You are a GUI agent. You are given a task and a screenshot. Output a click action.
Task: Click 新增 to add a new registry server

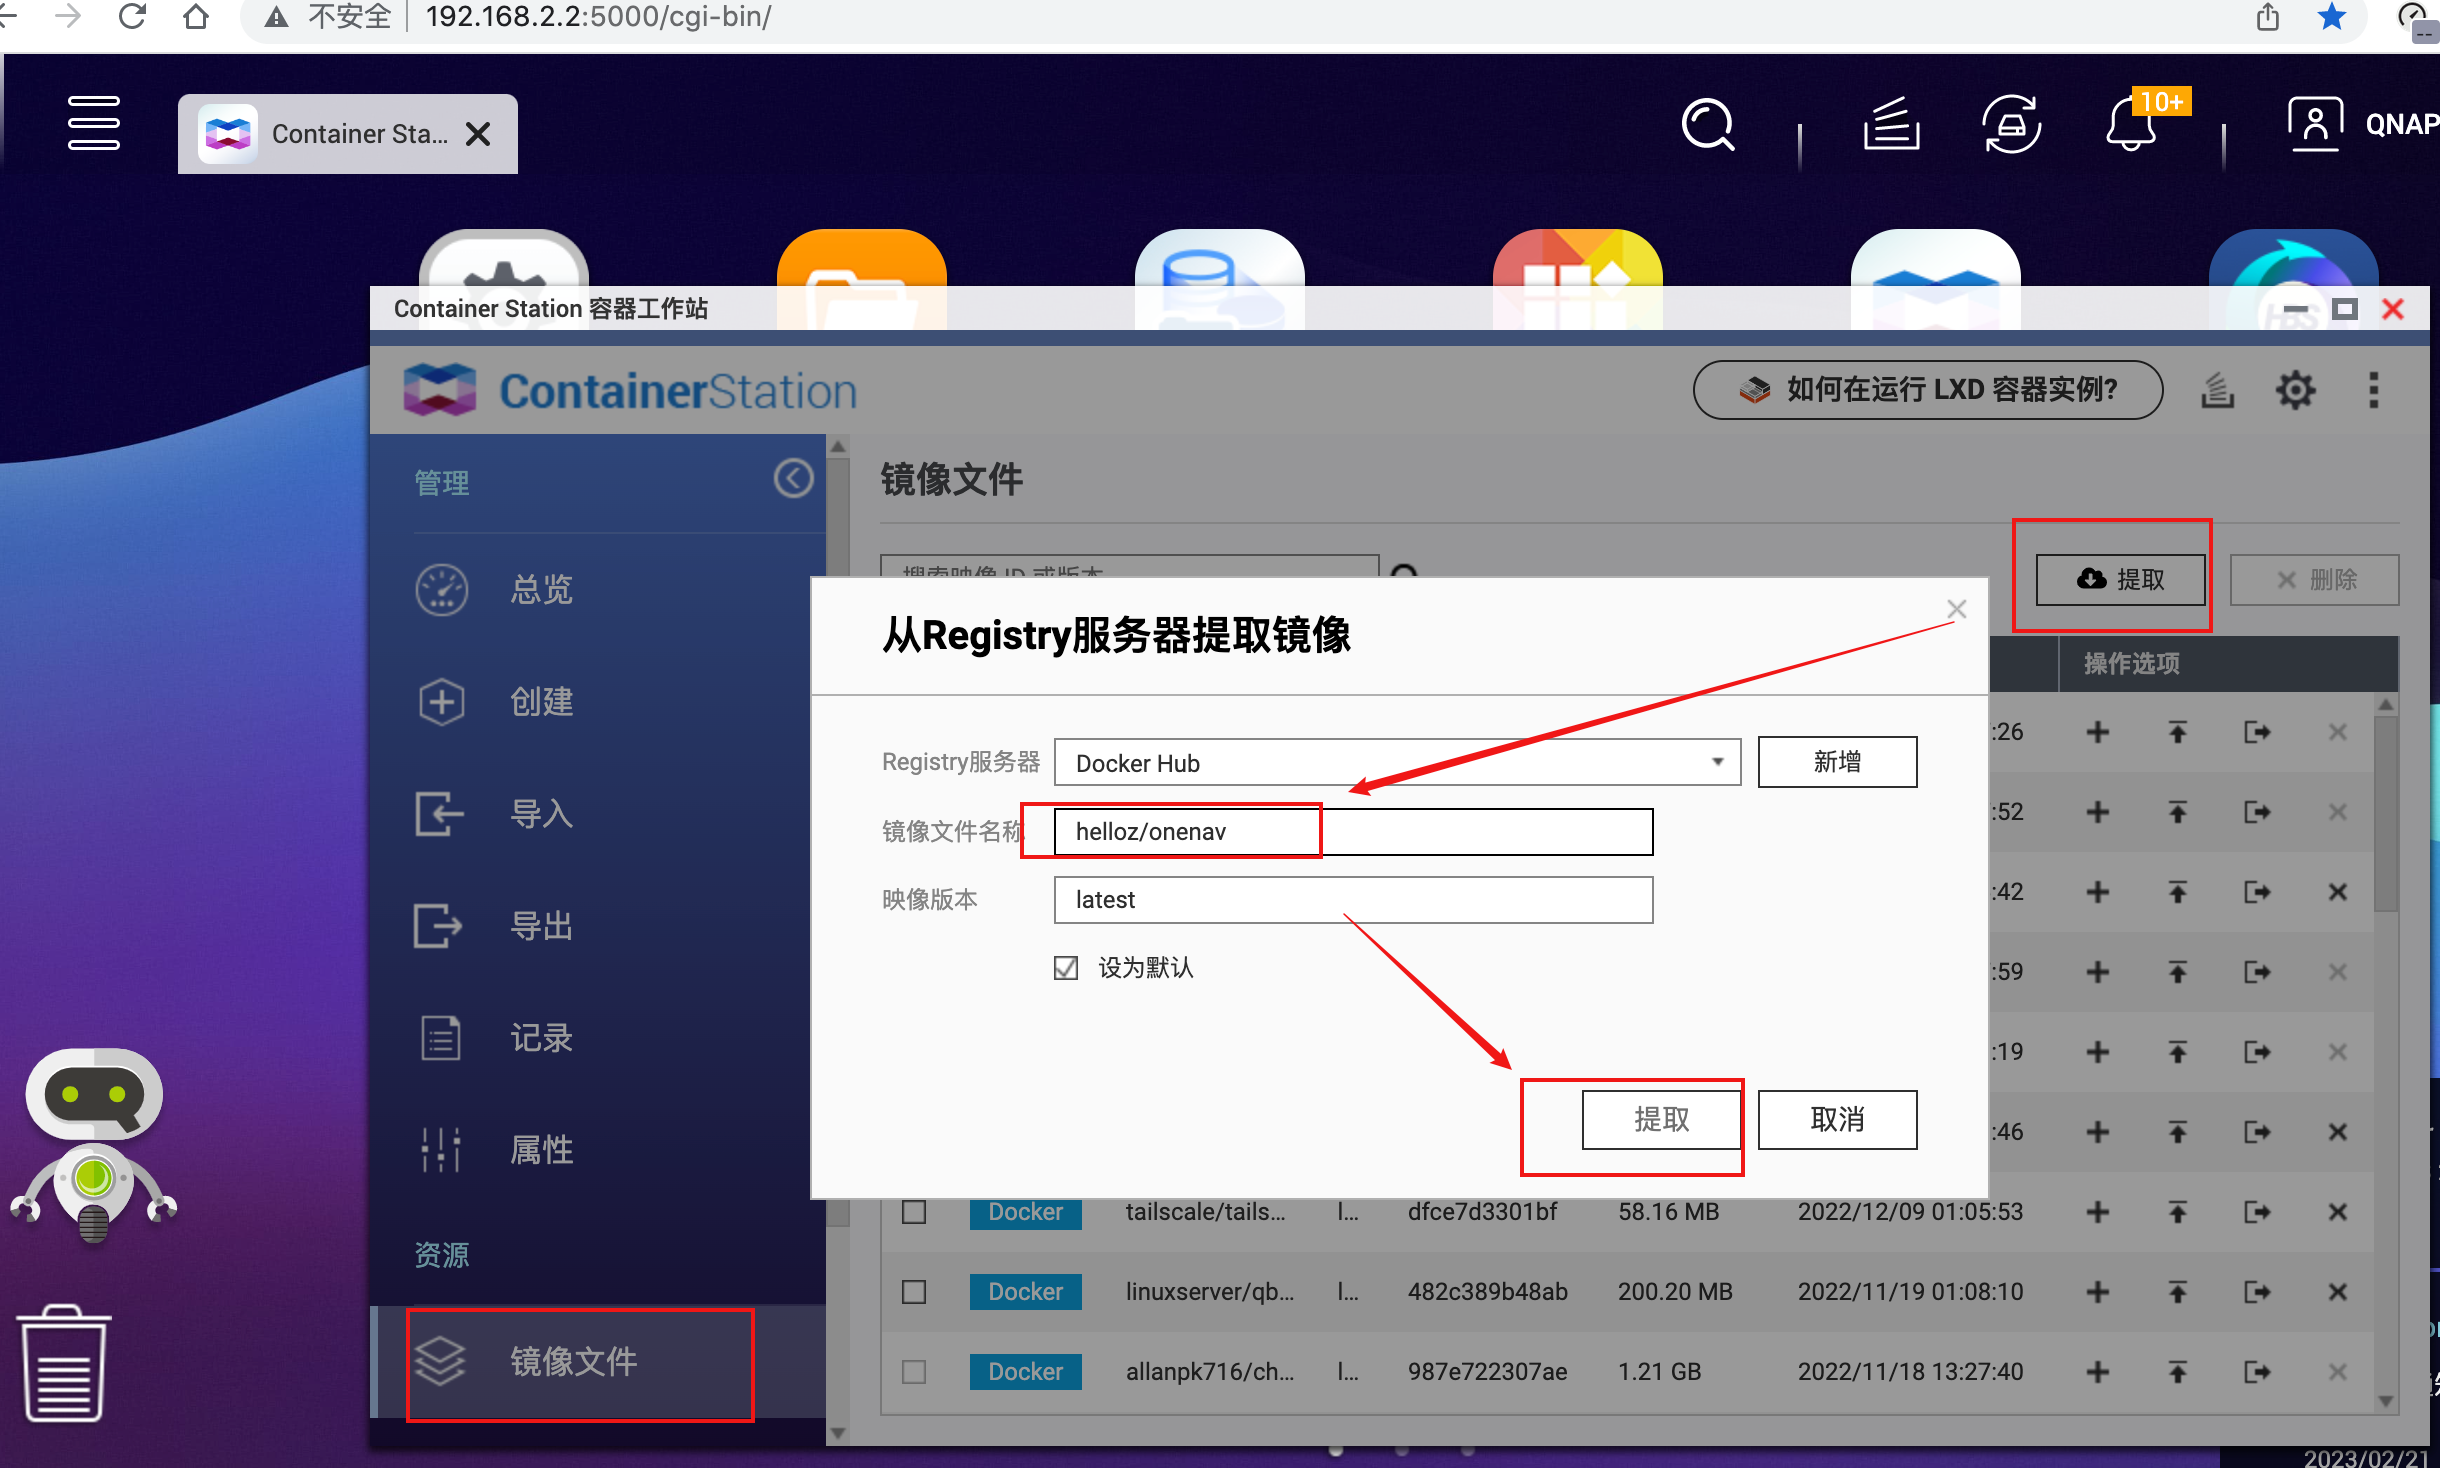point(1837,762)
